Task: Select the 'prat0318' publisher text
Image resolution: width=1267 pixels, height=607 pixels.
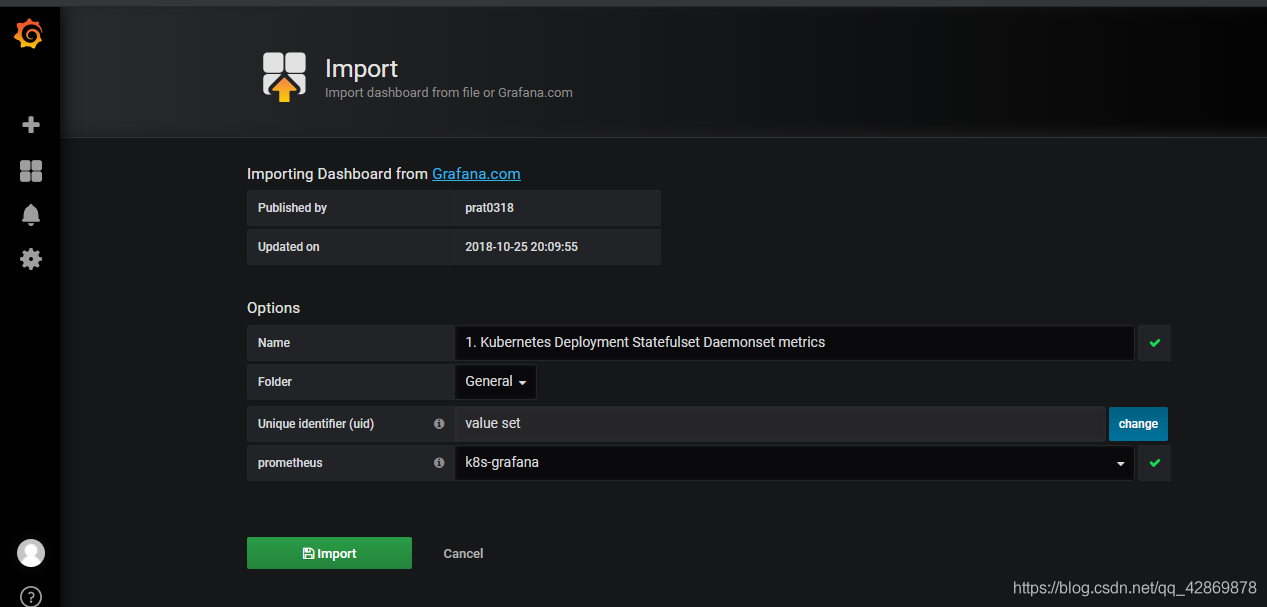Action: tap(490, 208)
